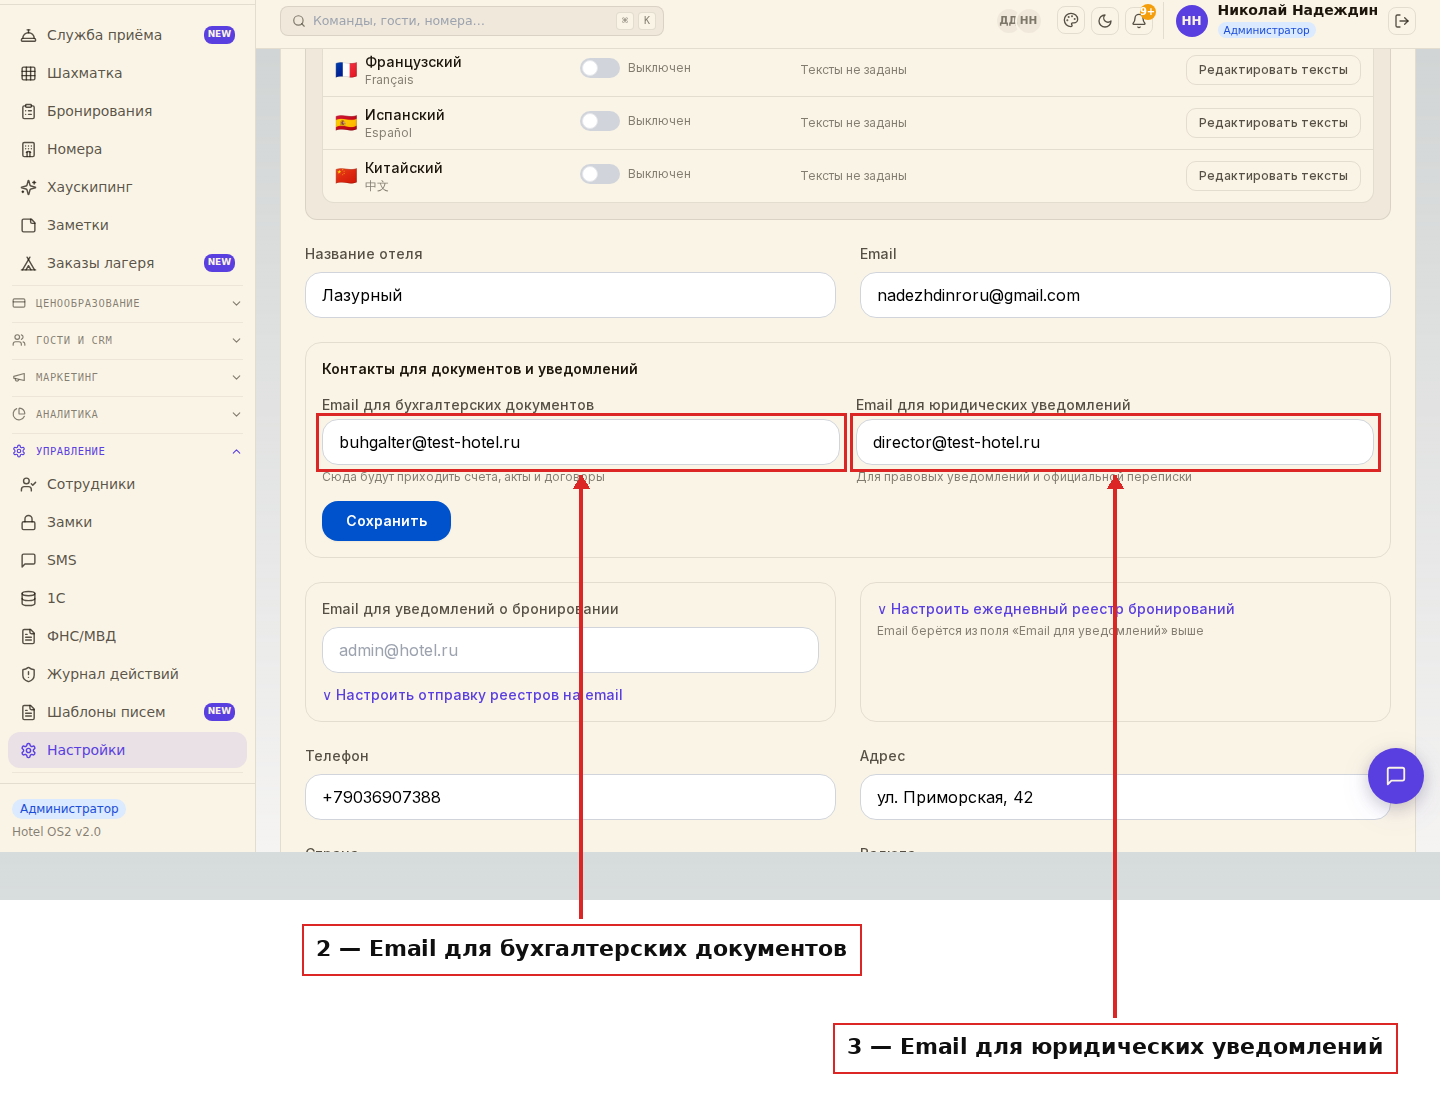Go to Бронирования page
Image resolution: width=1440 pixels, height=1097 pixels.
click(127, 111)
